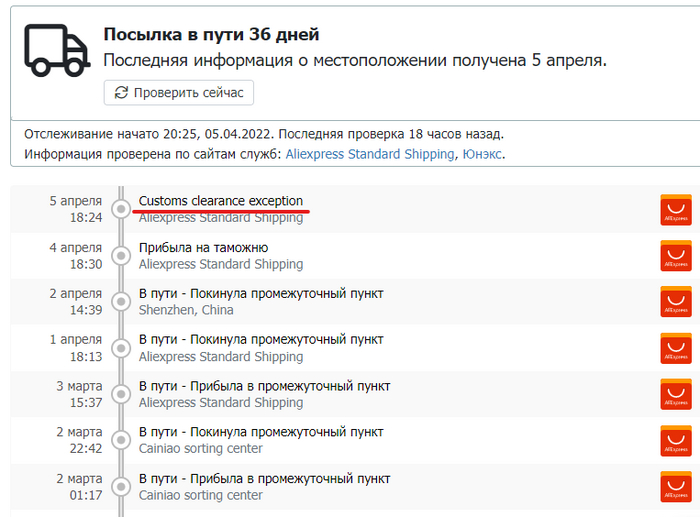Select timeline marker for 4 апреля 18:30
The image size is (700, 517).
pos(121,256)
